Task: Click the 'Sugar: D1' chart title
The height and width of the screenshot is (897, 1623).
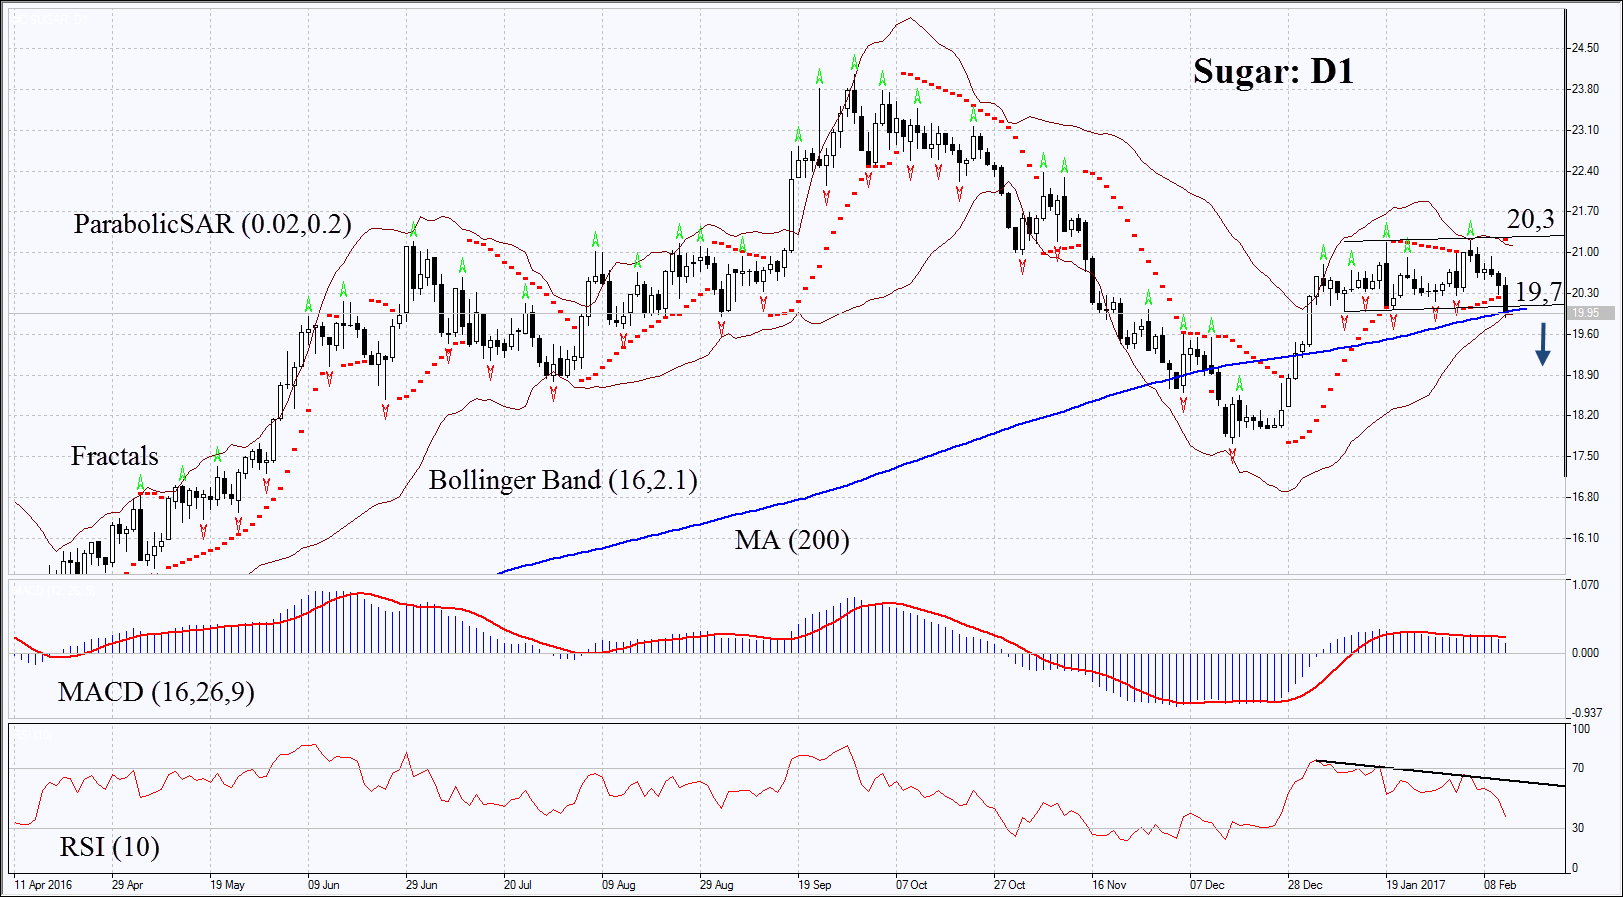Action: point(1273,71)
